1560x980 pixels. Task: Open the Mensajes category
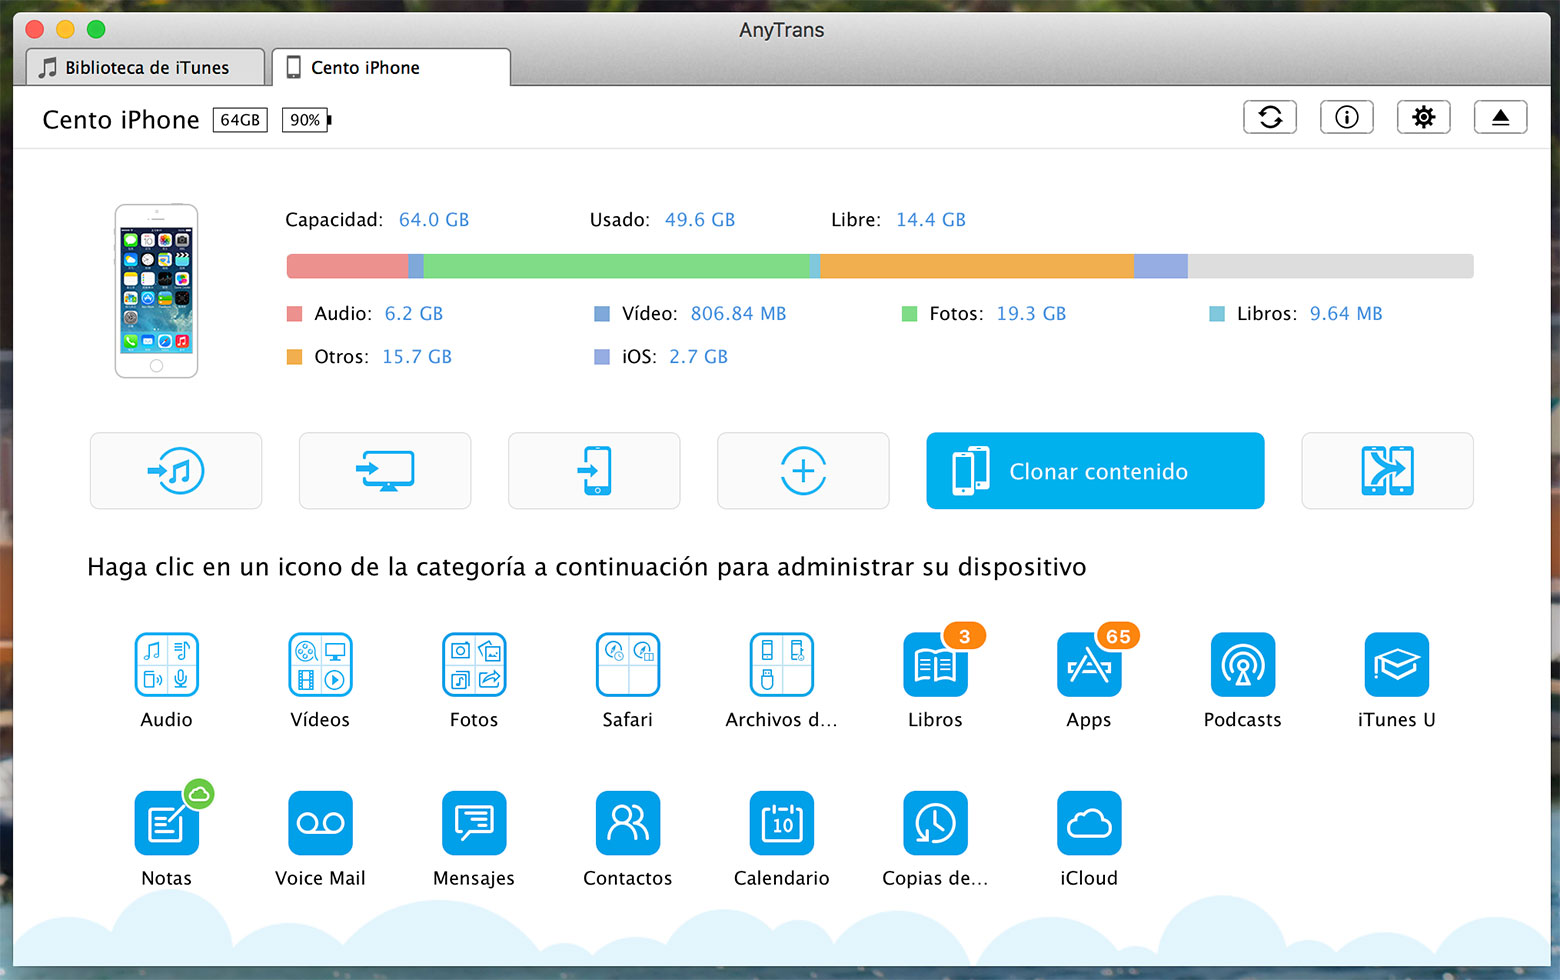(474, 823)
